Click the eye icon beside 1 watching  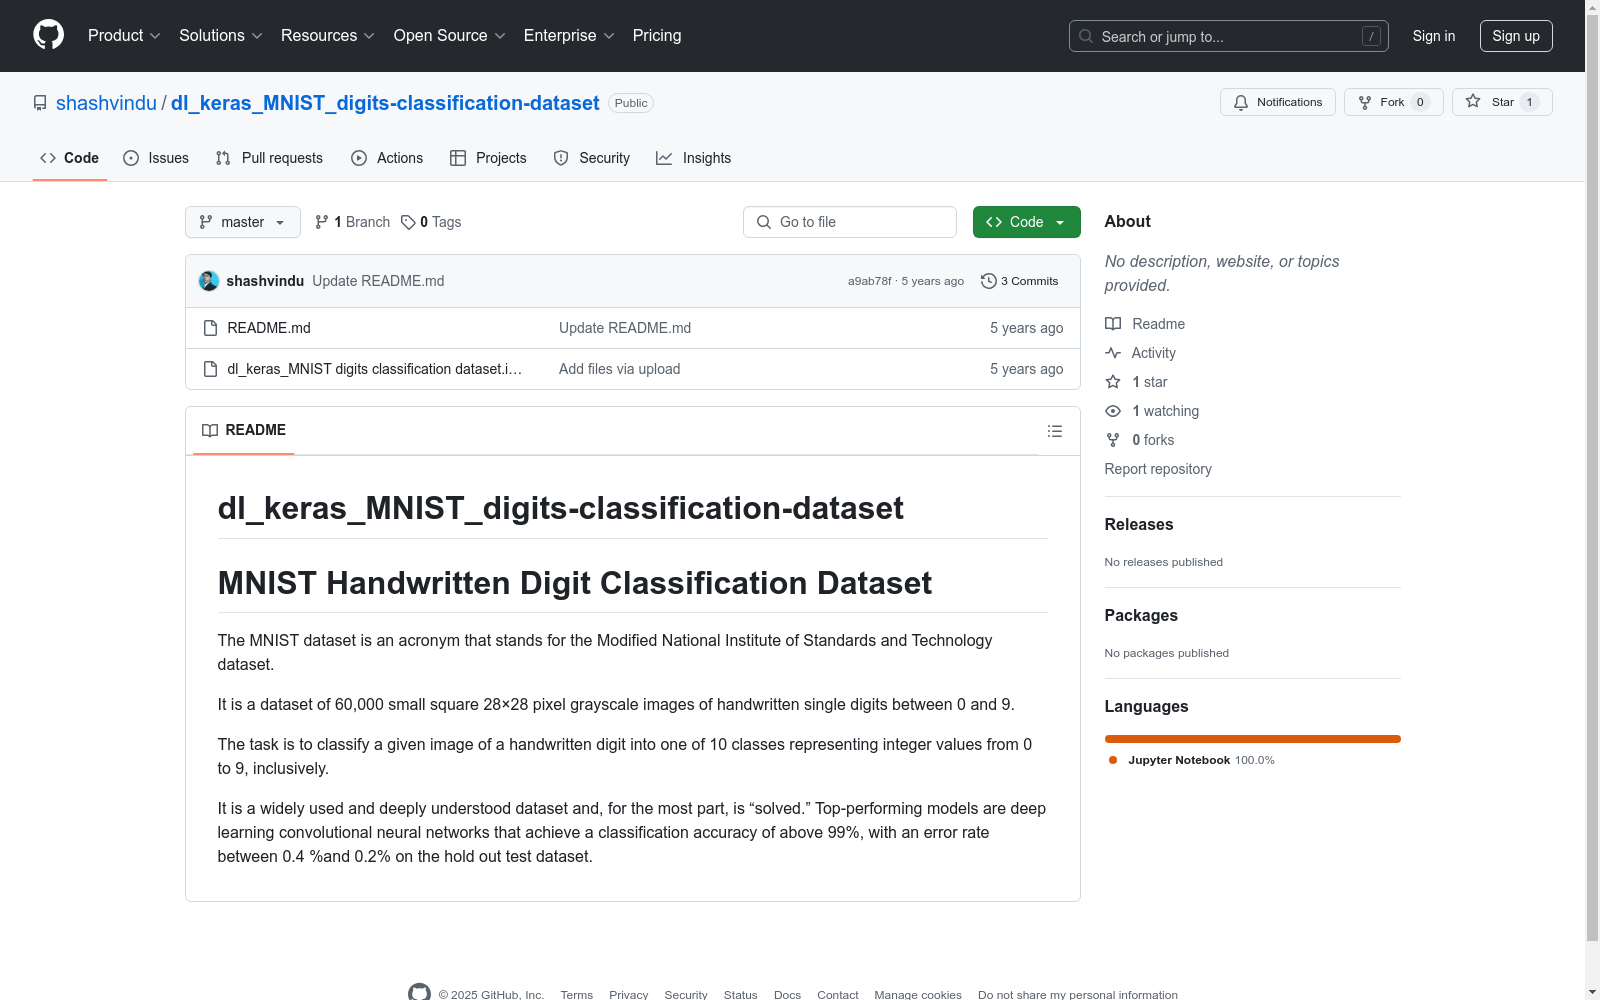[1113, 411]
